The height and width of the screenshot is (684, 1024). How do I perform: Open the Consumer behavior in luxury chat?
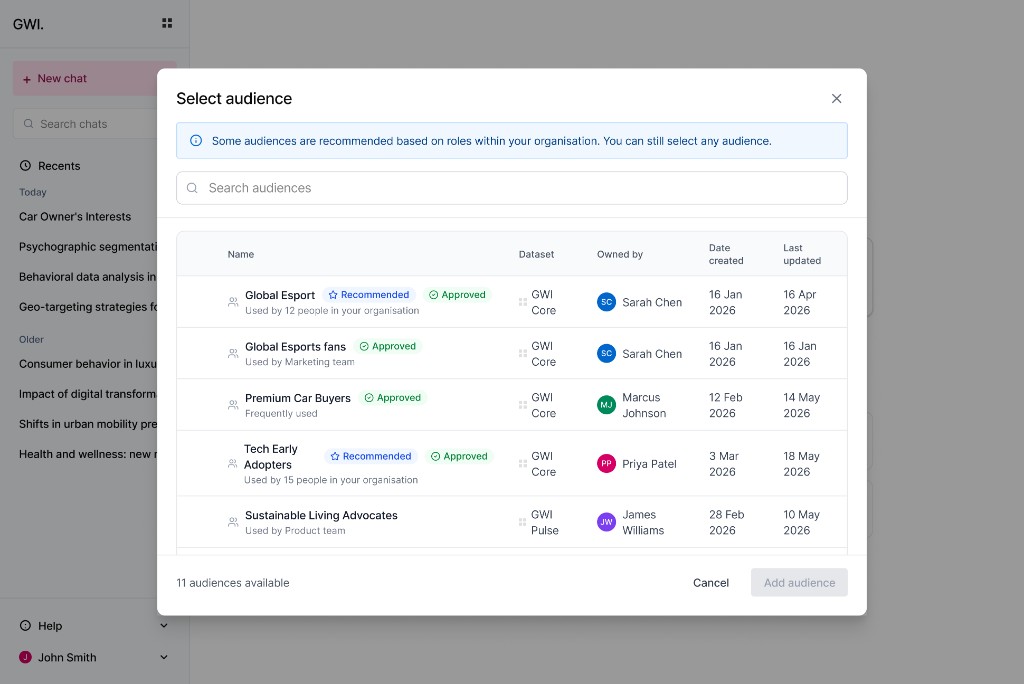coord(88,363)
